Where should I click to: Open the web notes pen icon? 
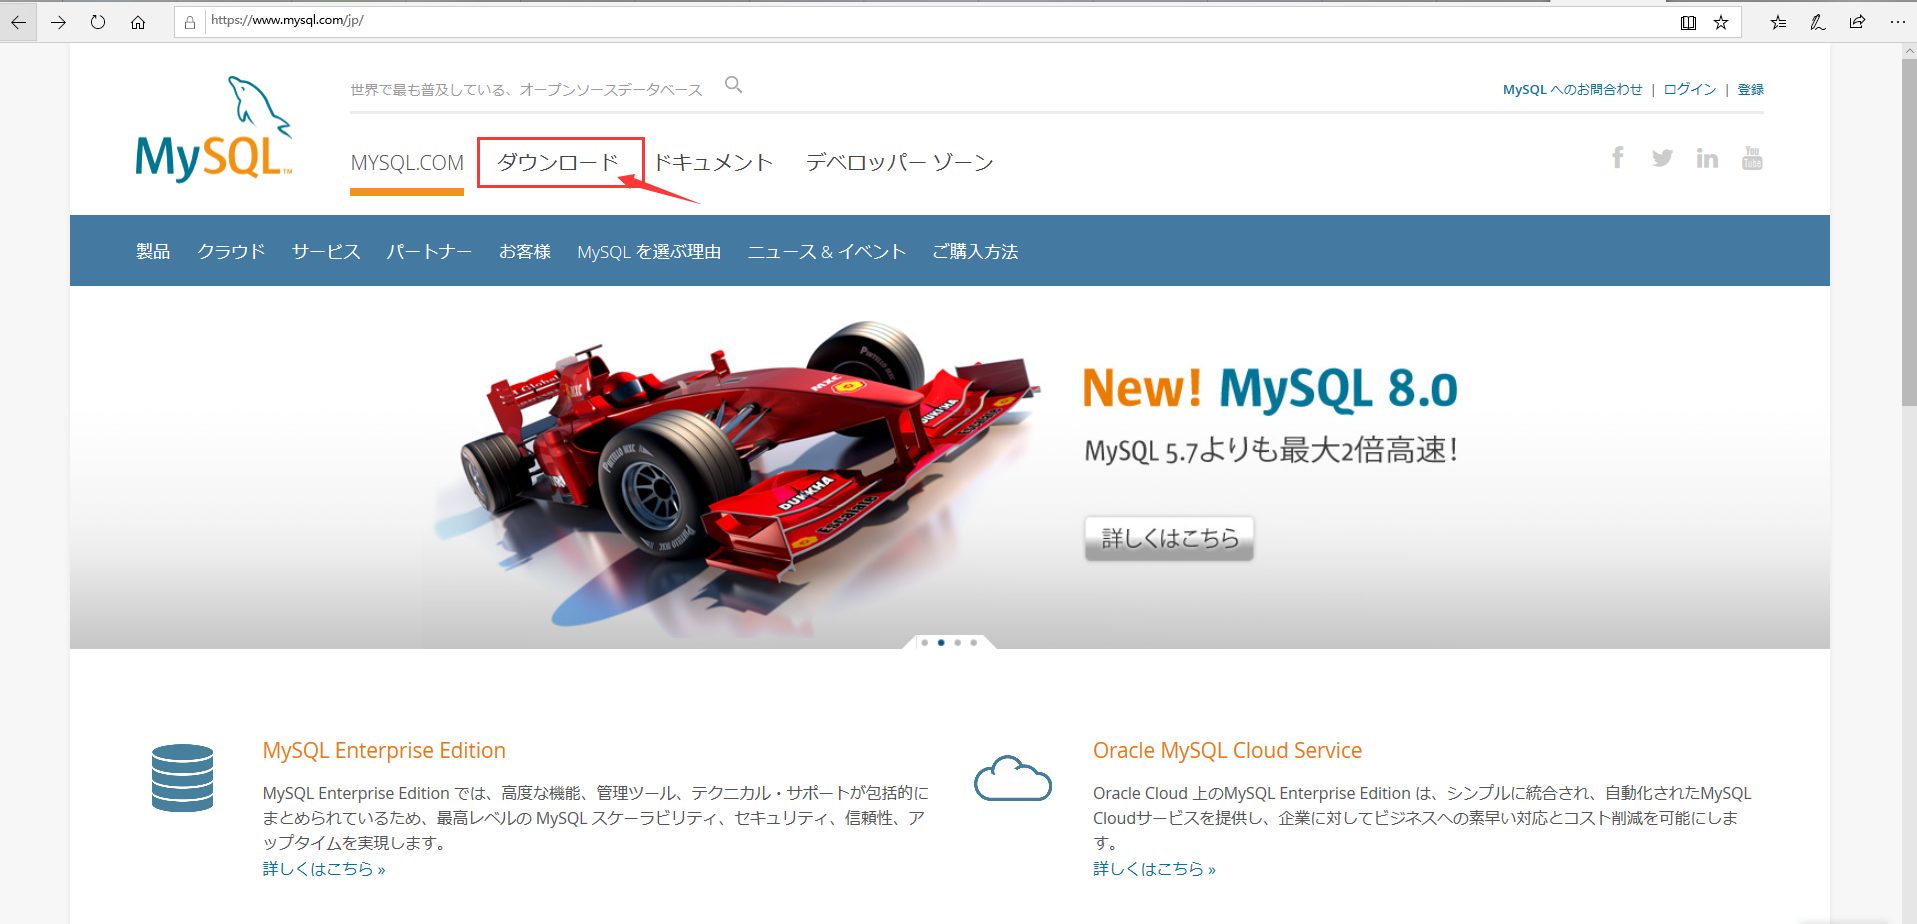pyautogui.click(x=1818, y=22)
